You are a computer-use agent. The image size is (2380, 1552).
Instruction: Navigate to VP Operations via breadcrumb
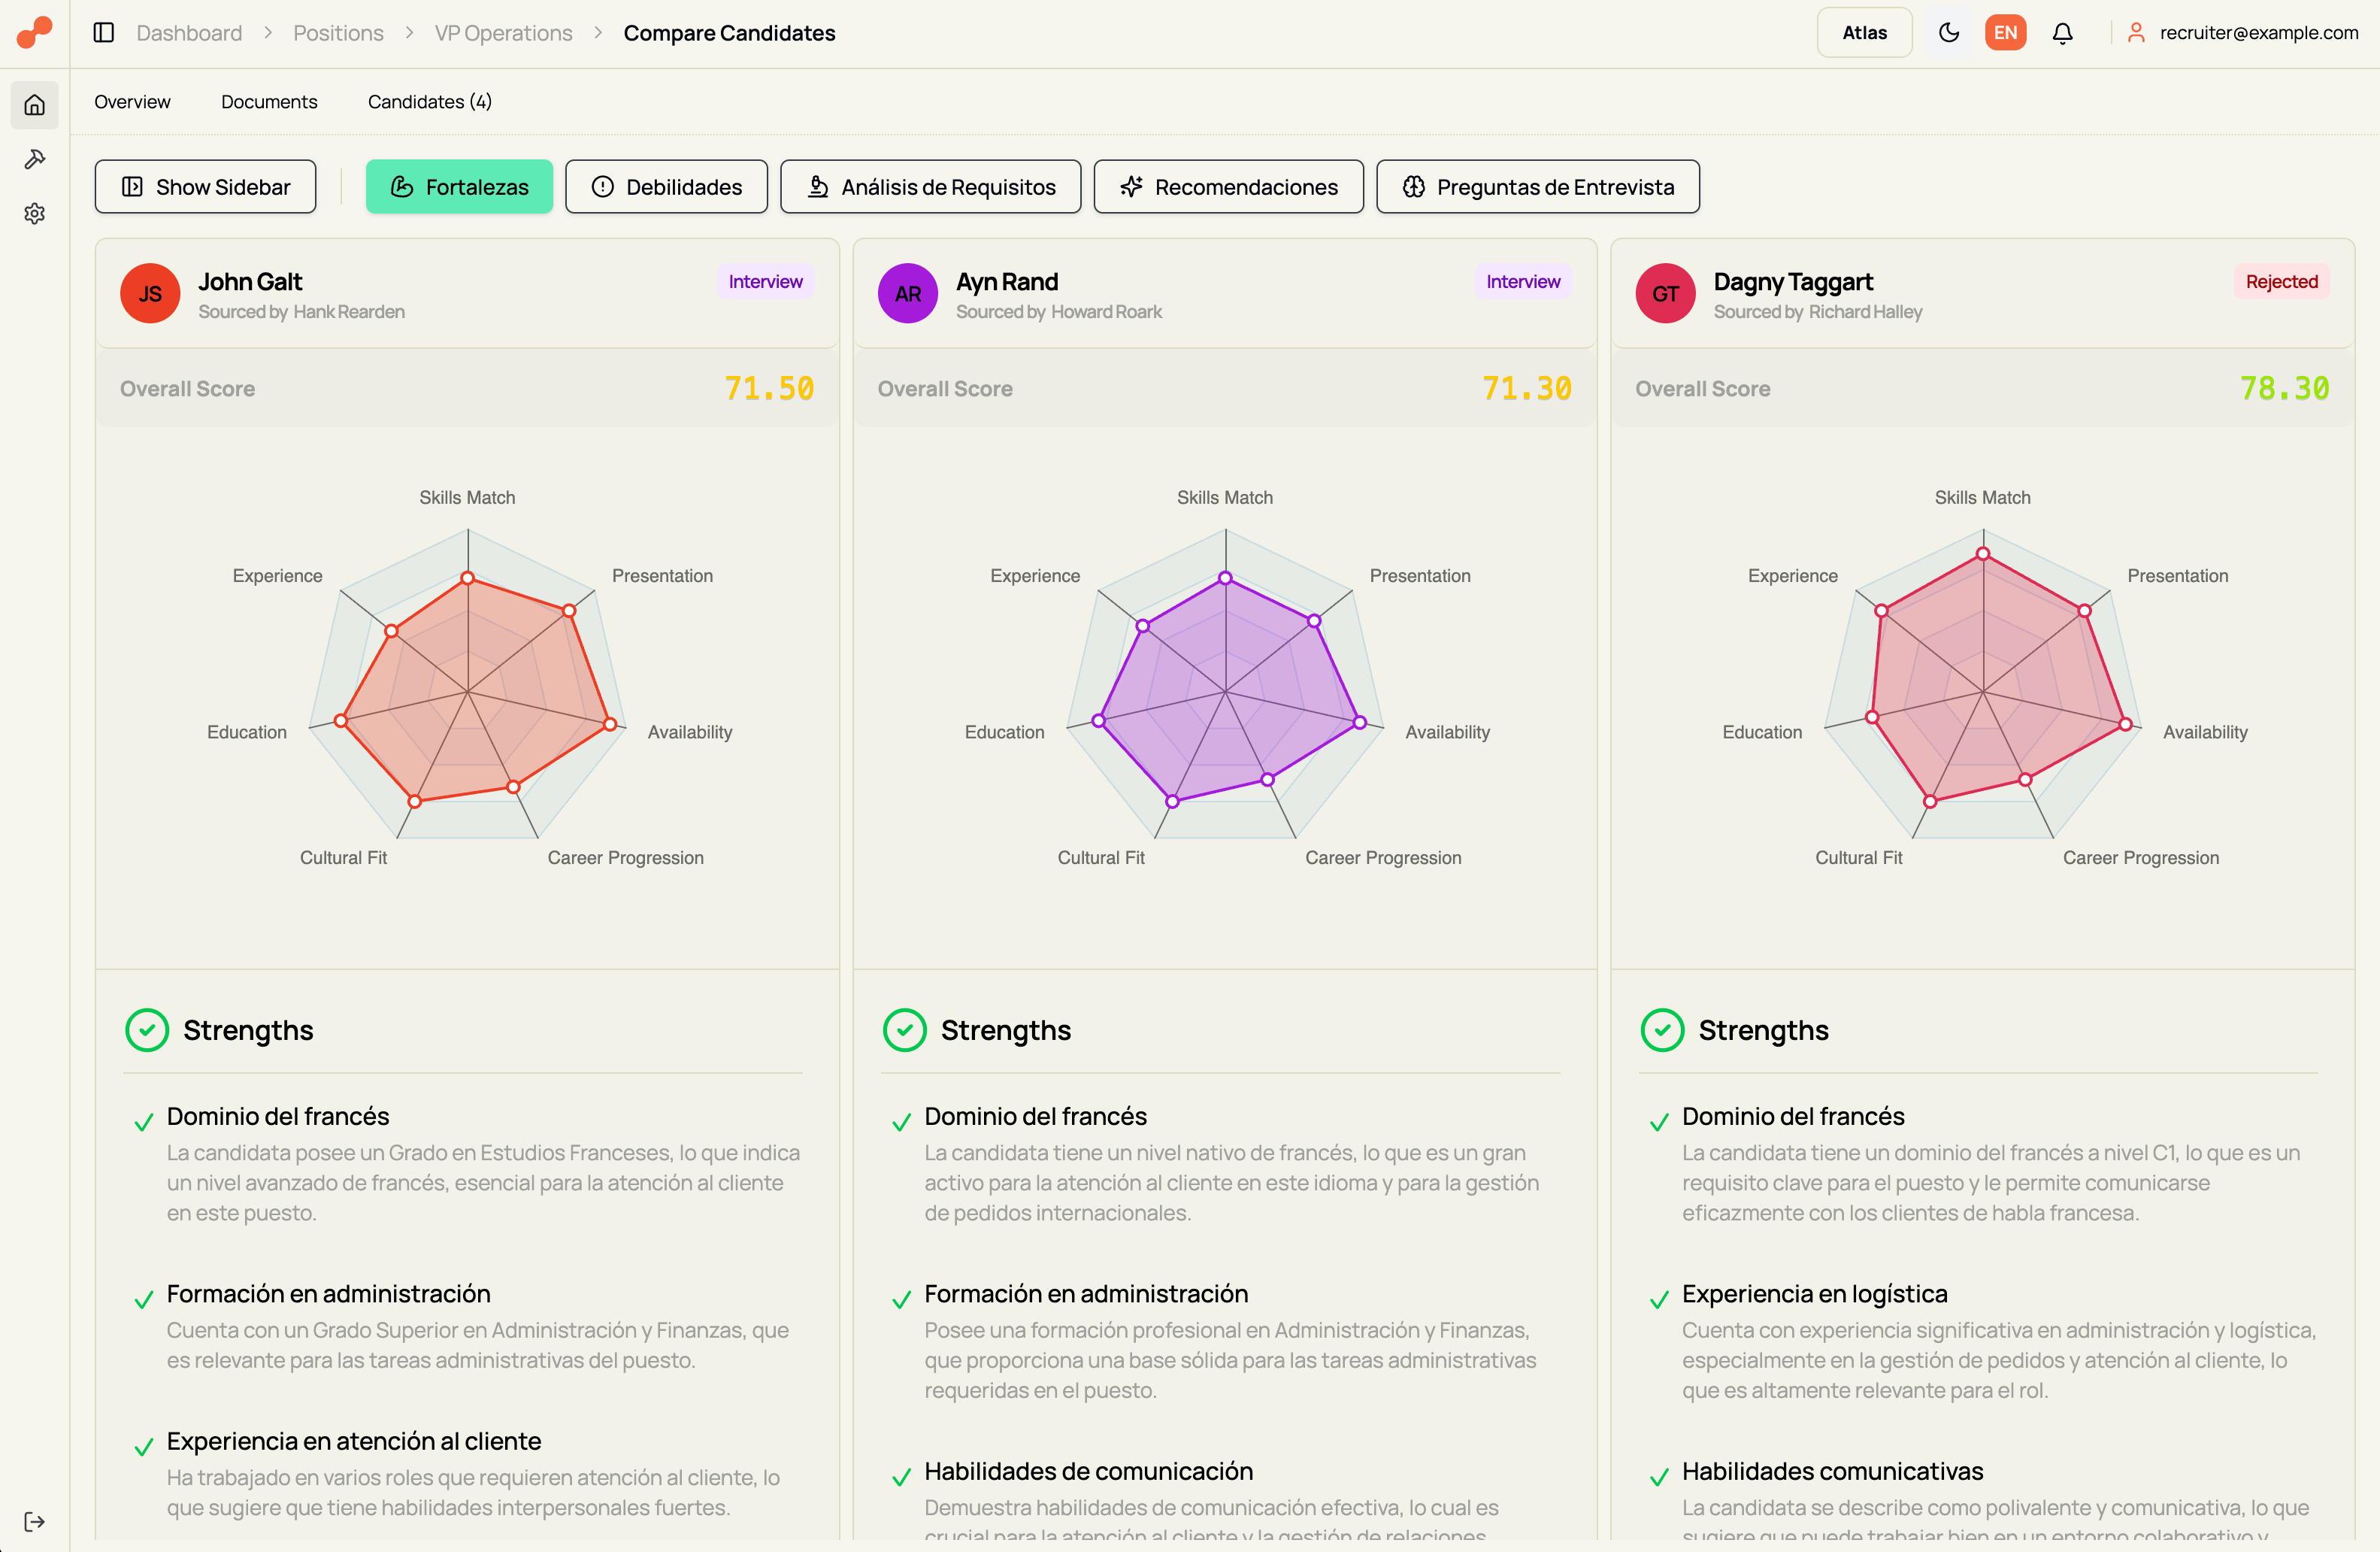502,32
